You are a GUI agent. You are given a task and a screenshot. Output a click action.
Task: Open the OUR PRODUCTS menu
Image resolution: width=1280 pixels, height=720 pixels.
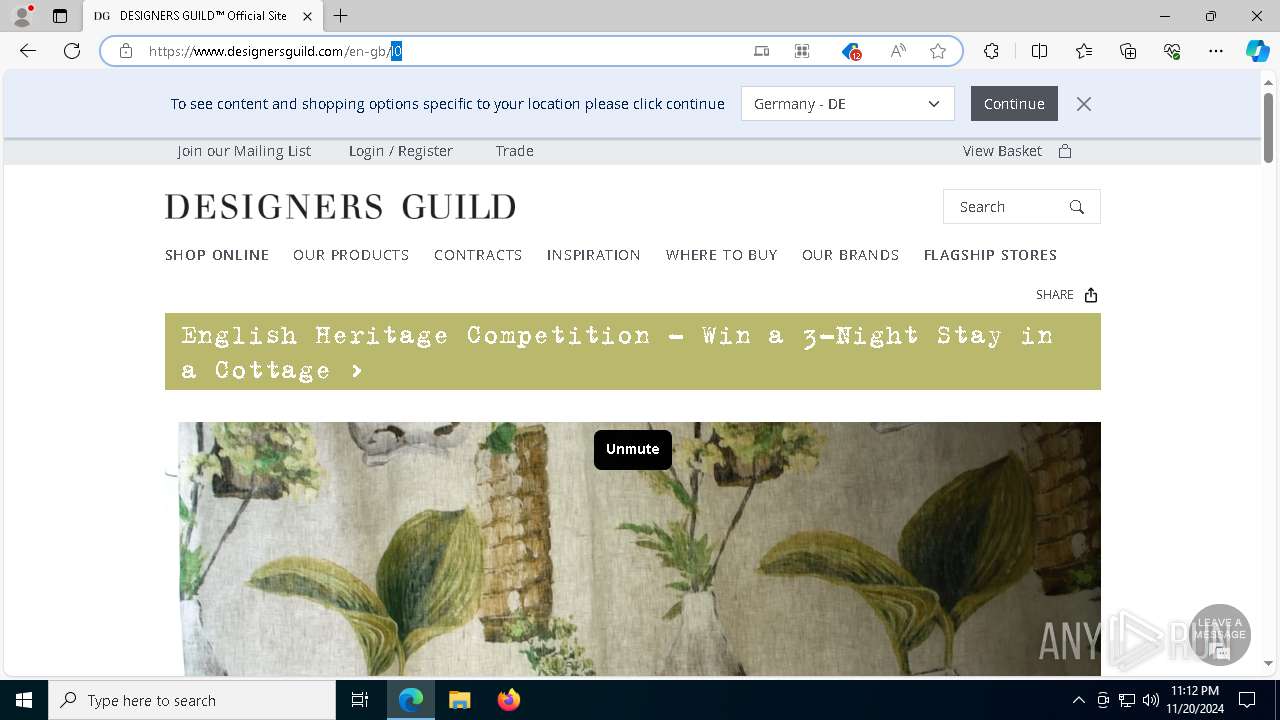point(351,255)
